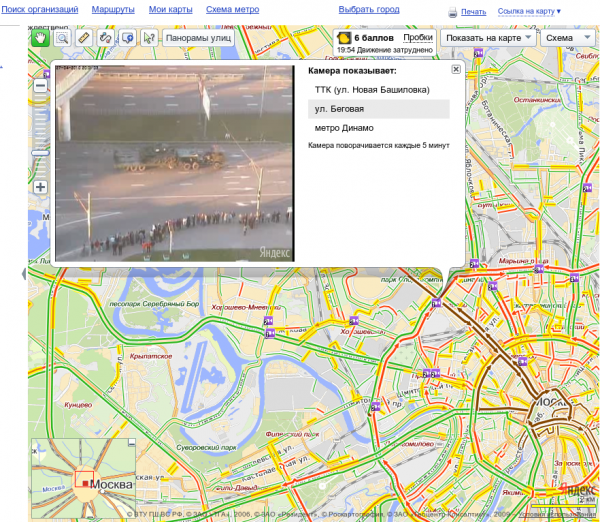Toggle the Пробки traffic layer
Viewport: 600px width, 522px height.
click(x=417, y=37)
